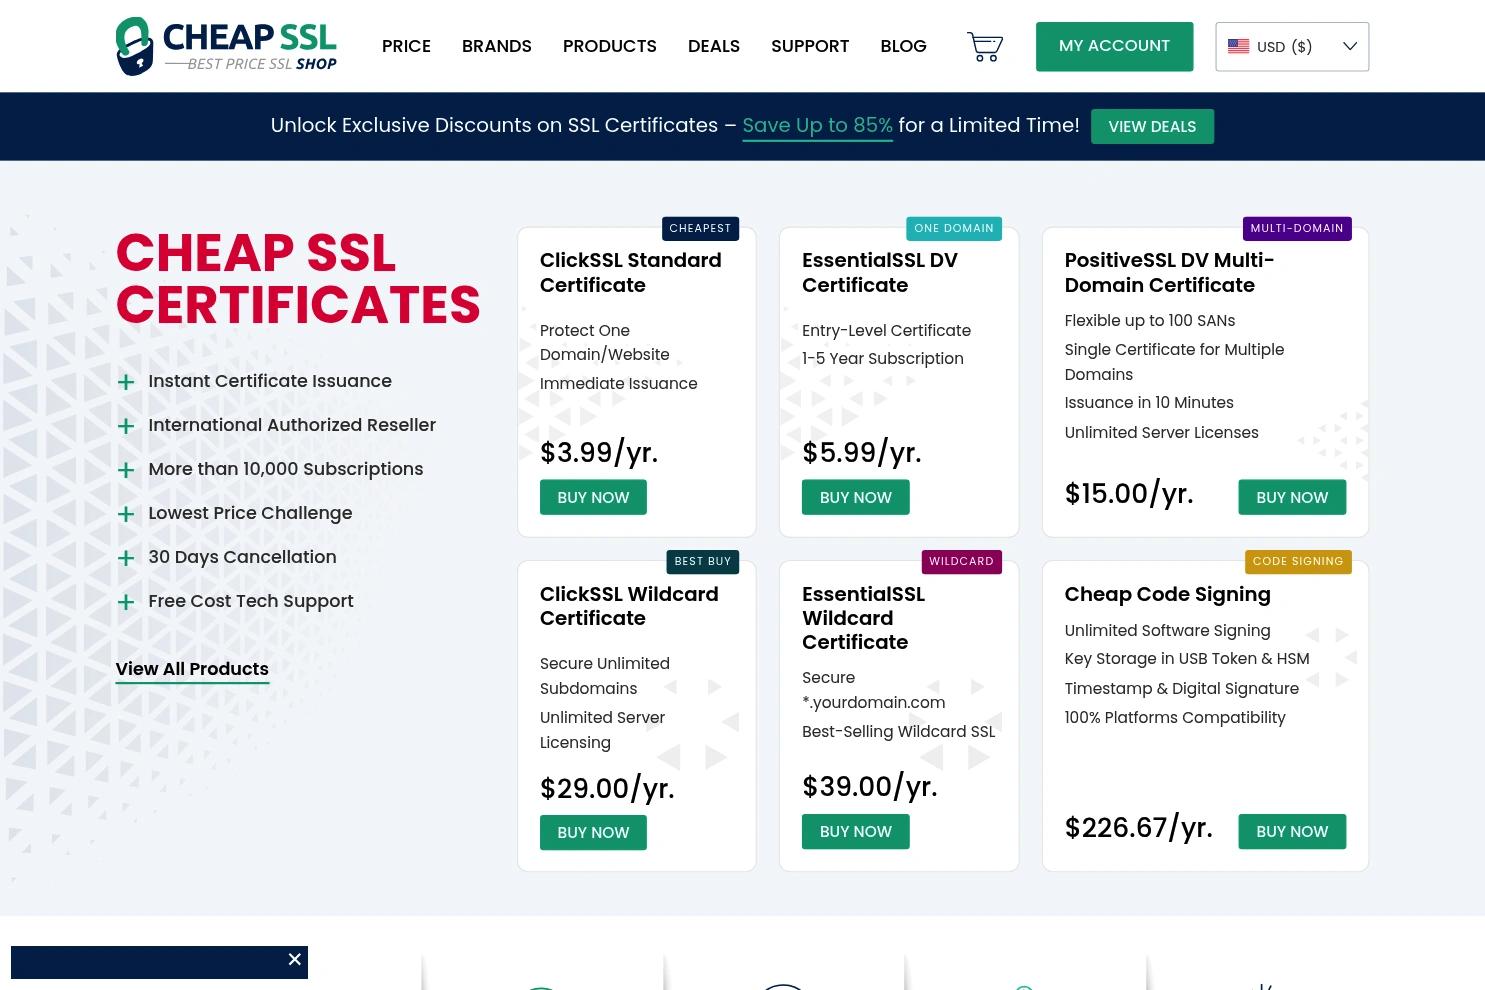Open the BRANDS menu
This screenshot has width=1485, height=990.
pos(497,46)
